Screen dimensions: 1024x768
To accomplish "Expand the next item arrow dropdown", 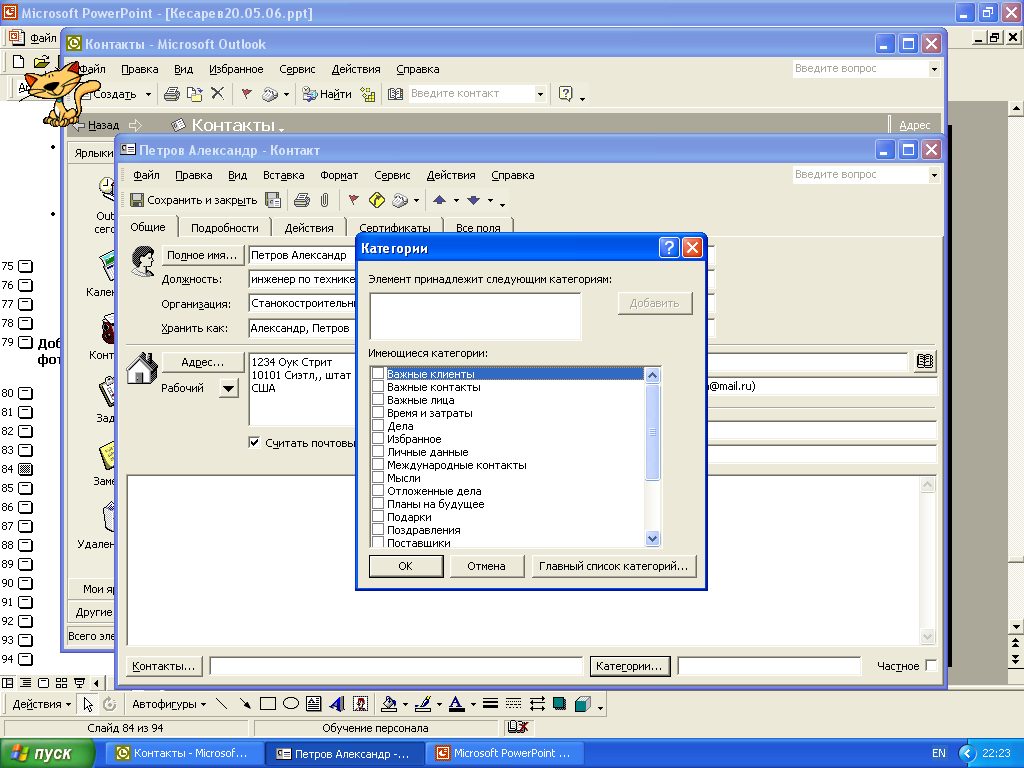I will [490, 200].
